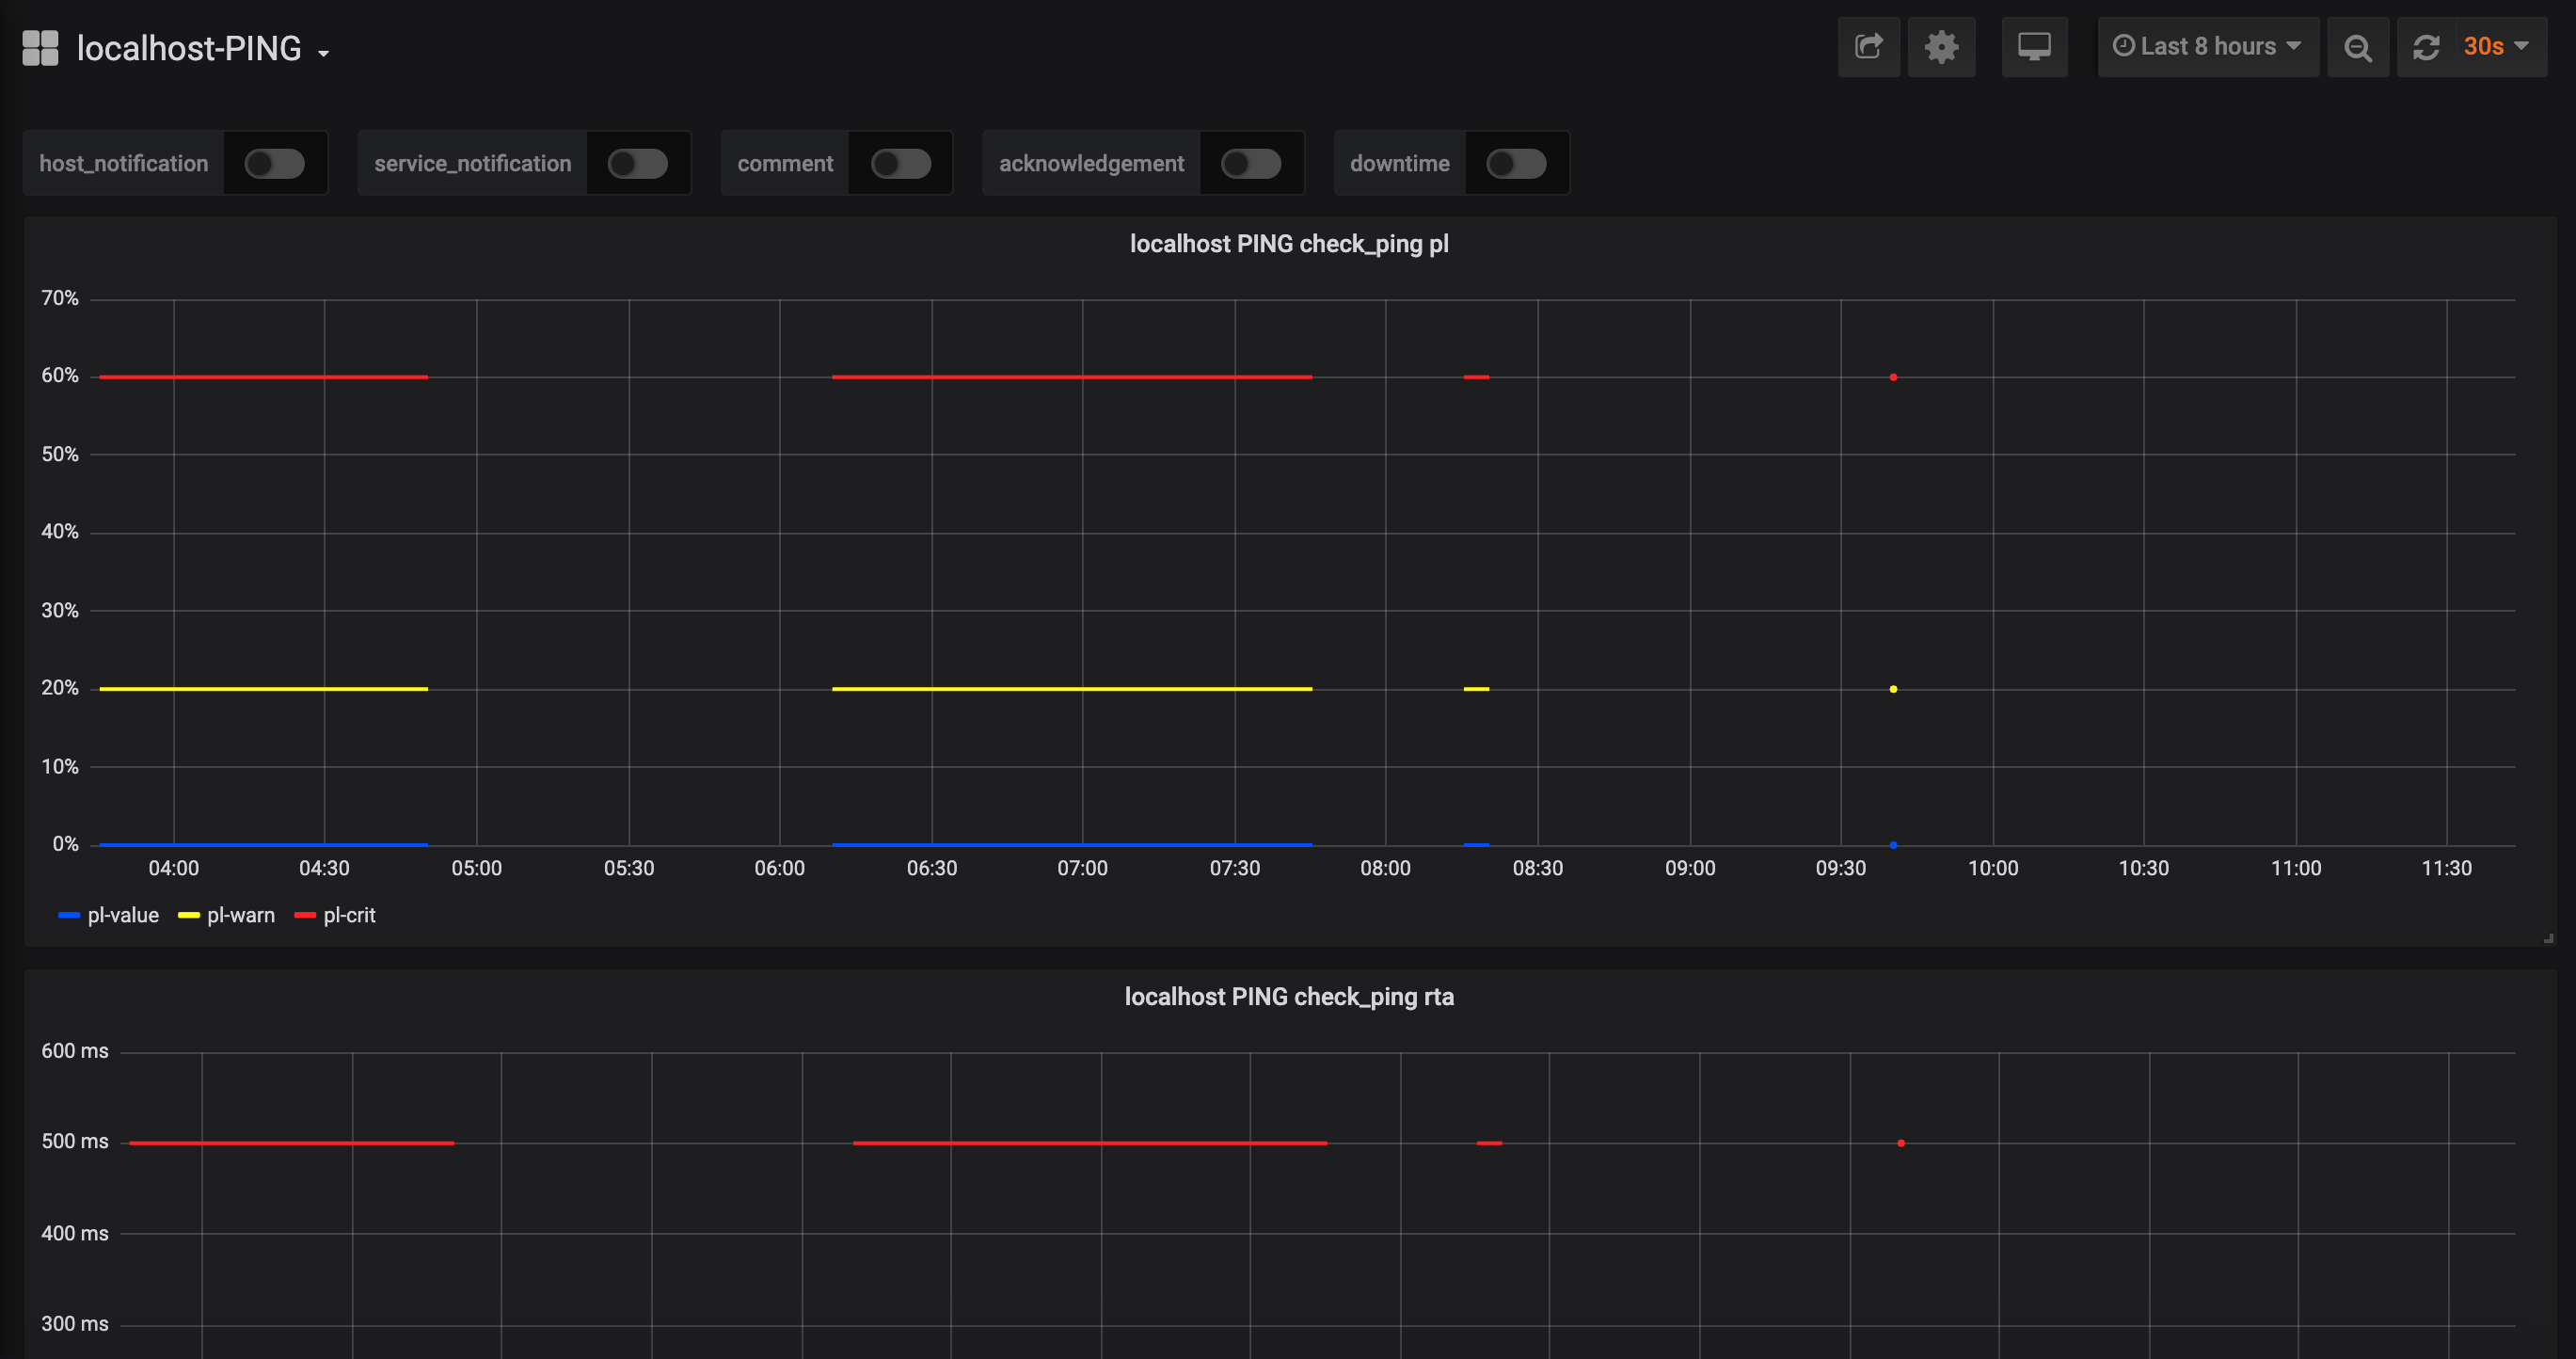Enable the service_notification toggle
This screenshot has width=2576, height=1359.
tap(637, 163)
